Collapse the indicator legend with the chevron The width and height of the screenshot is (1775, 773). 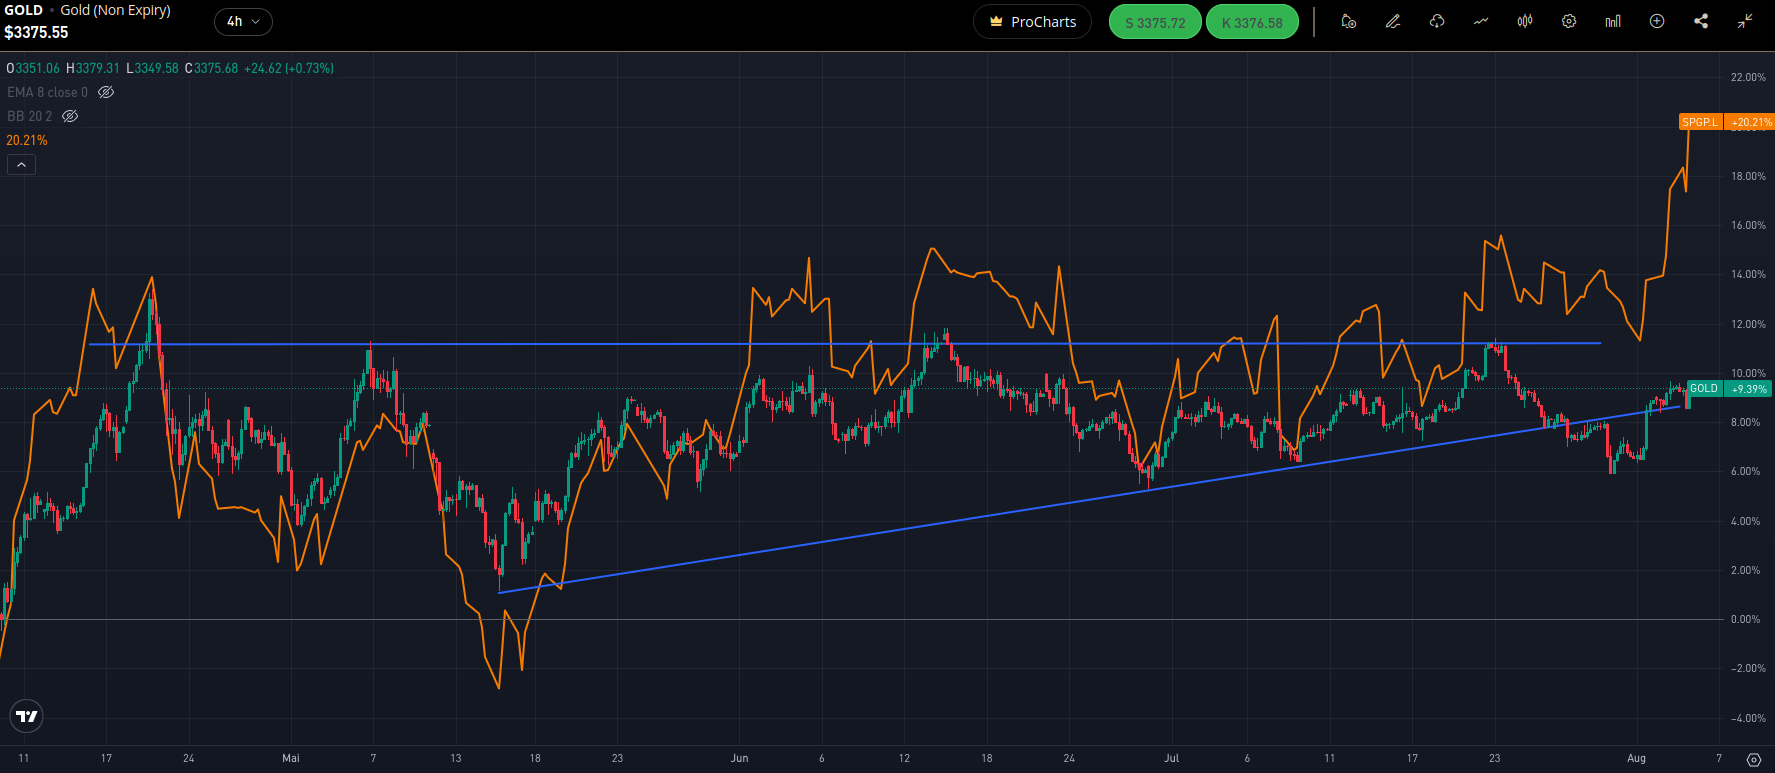point(21,164)
